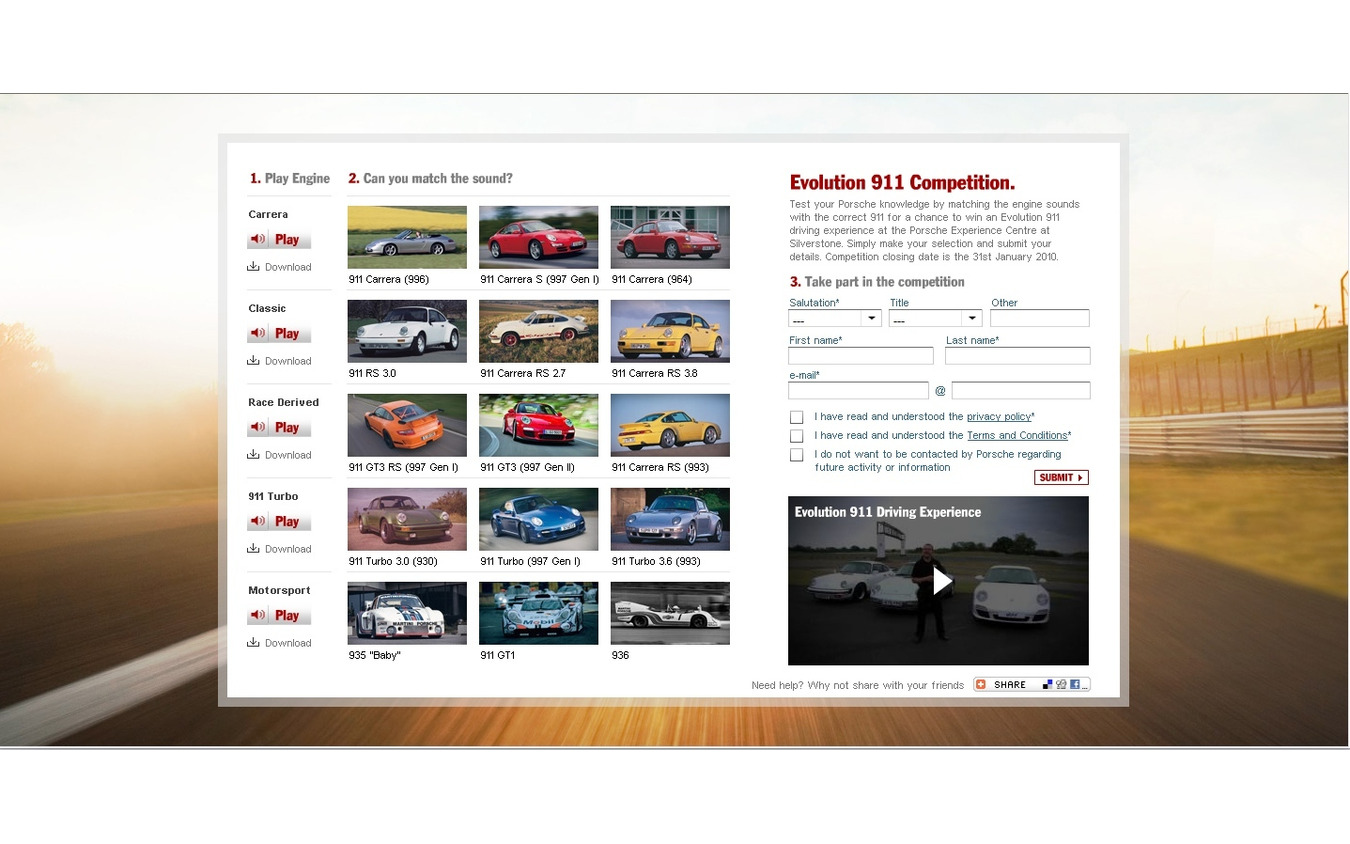Image resolution: width=1350 pixels, height=844 pixels.
Task: Play the Motorsport engine sound
Action: 279,615
